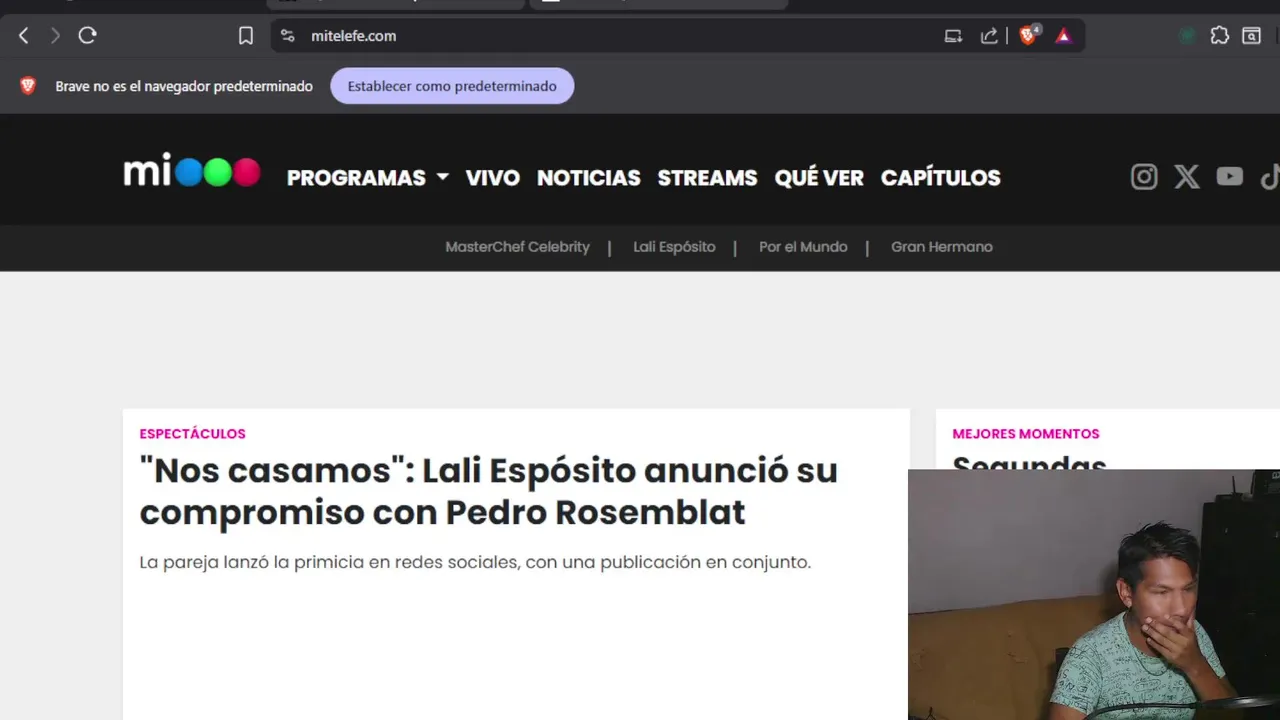The height and width of the screenshot is (720, 1280).
Task: Set Brave as default with 'Establecer como predeterminado'
Action: tap(452, 86)
